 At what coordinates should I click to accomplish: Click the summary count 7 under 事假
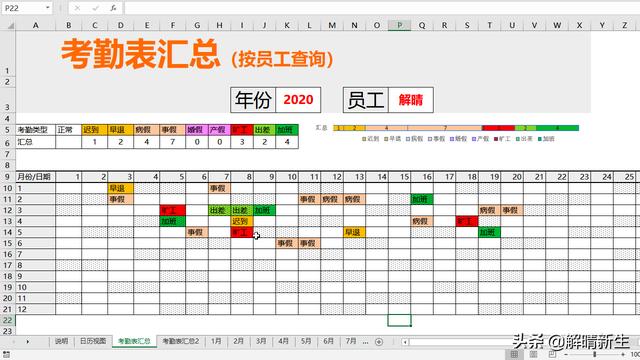click(x=172, y=142)
